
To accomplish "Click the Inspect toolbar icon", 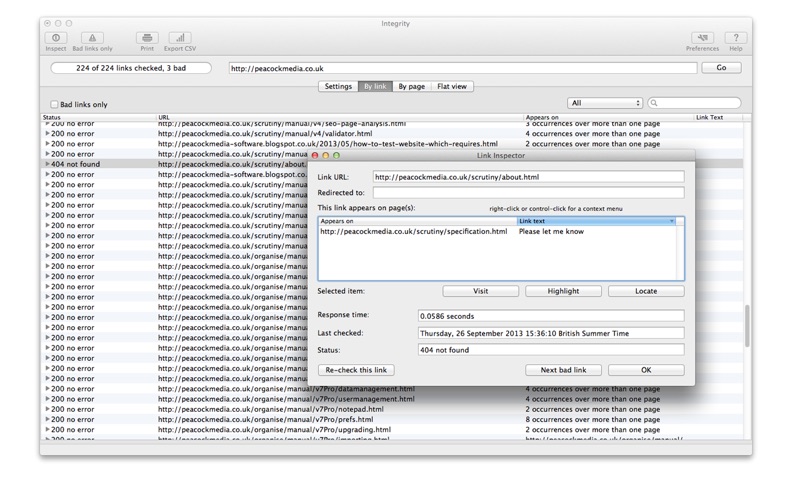I will [56, 38].
